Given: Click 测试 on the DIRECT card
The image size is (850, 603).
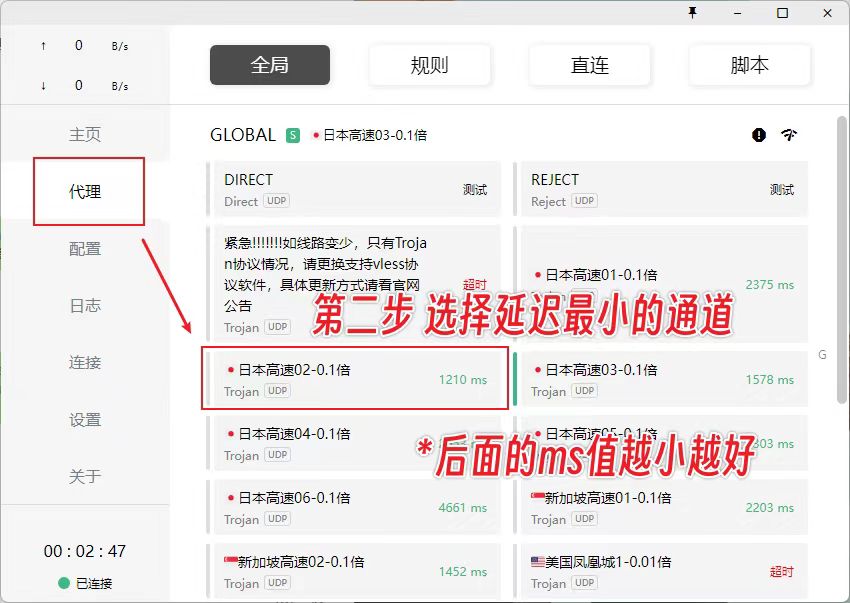Looking at the screenshot, I should [x=475, y=190].
